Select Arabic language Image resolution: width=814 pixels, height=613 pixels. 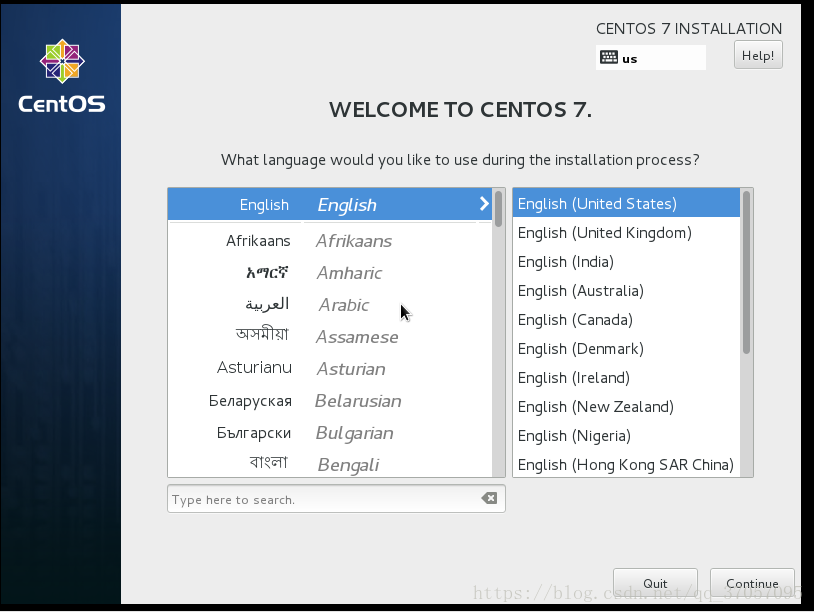click(330, 305)
